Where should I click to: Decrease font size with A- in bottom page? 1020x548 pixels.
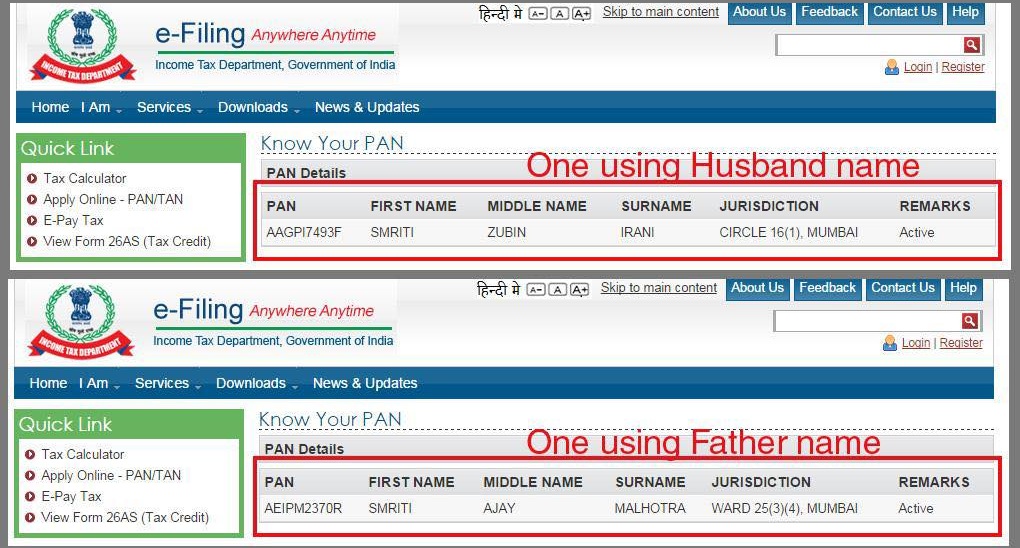click(x=535, y=290)
